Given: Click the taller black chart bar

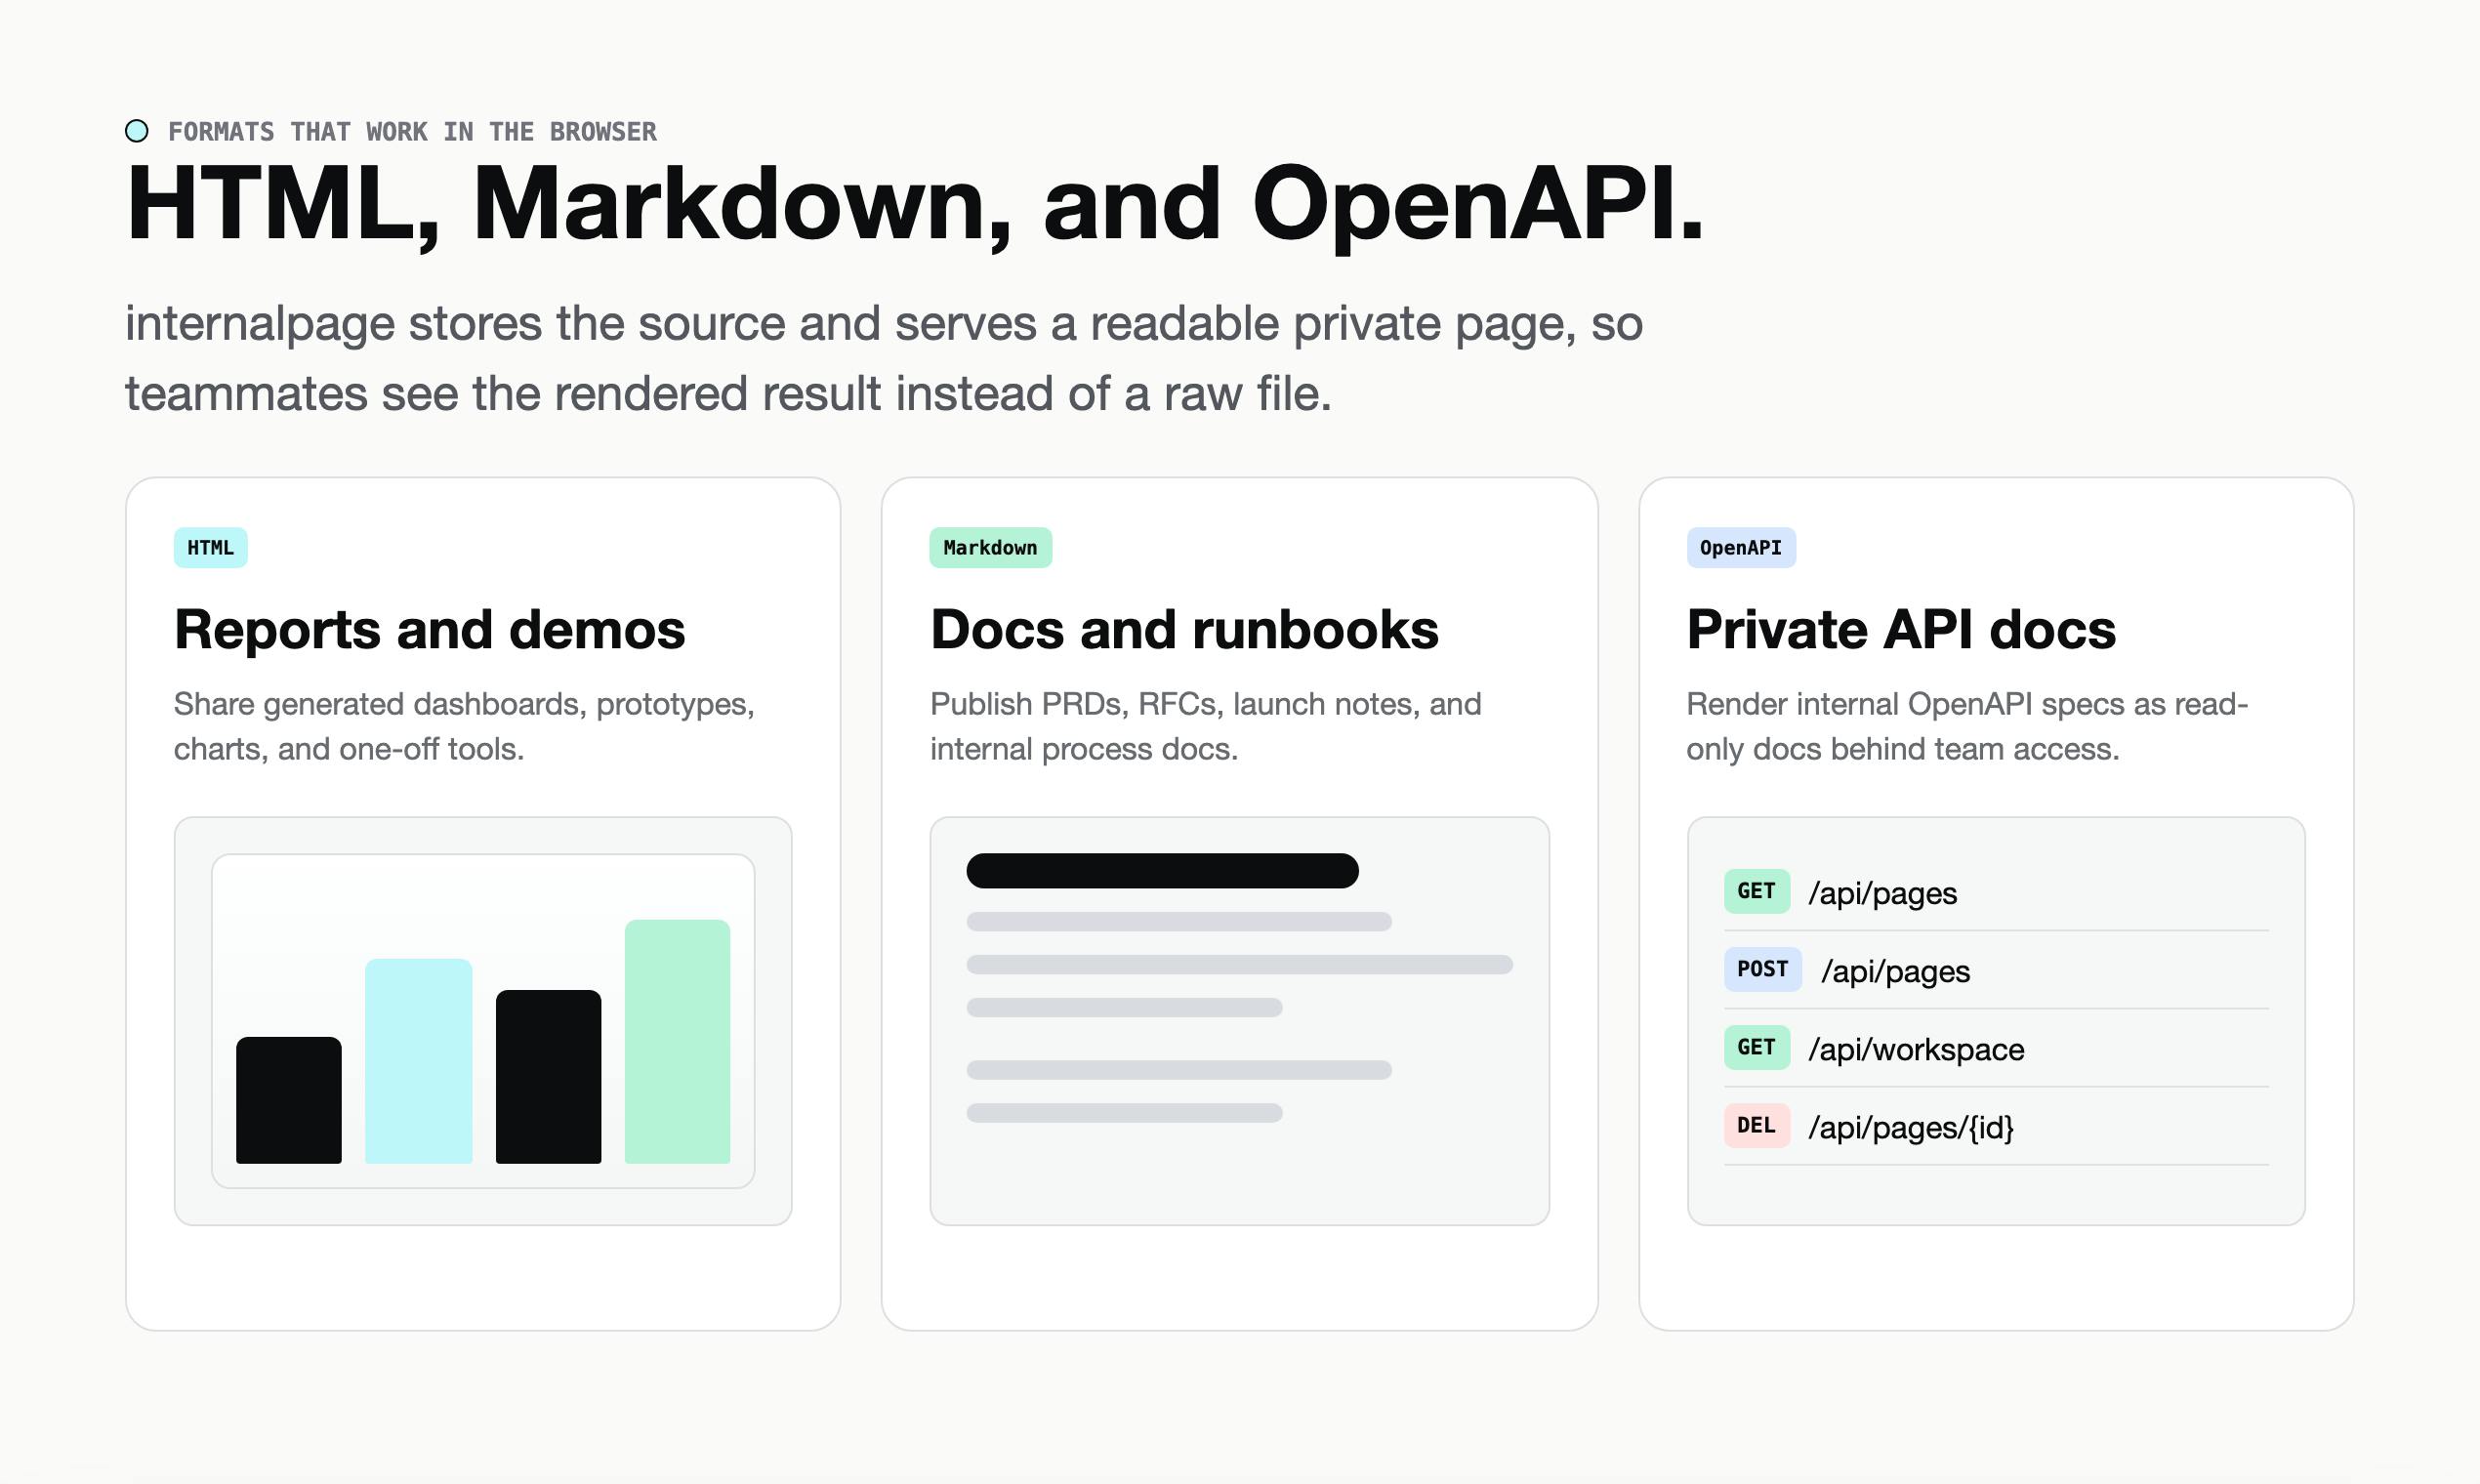Looking at the screenshot, I should pos(549,1077).
